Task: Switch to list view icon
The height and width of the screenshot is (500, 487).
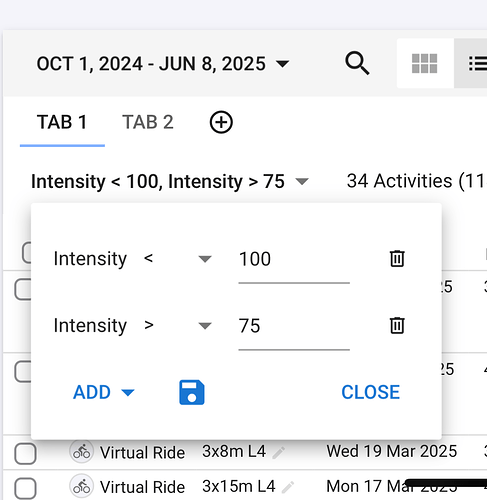Action: (473, 63)
